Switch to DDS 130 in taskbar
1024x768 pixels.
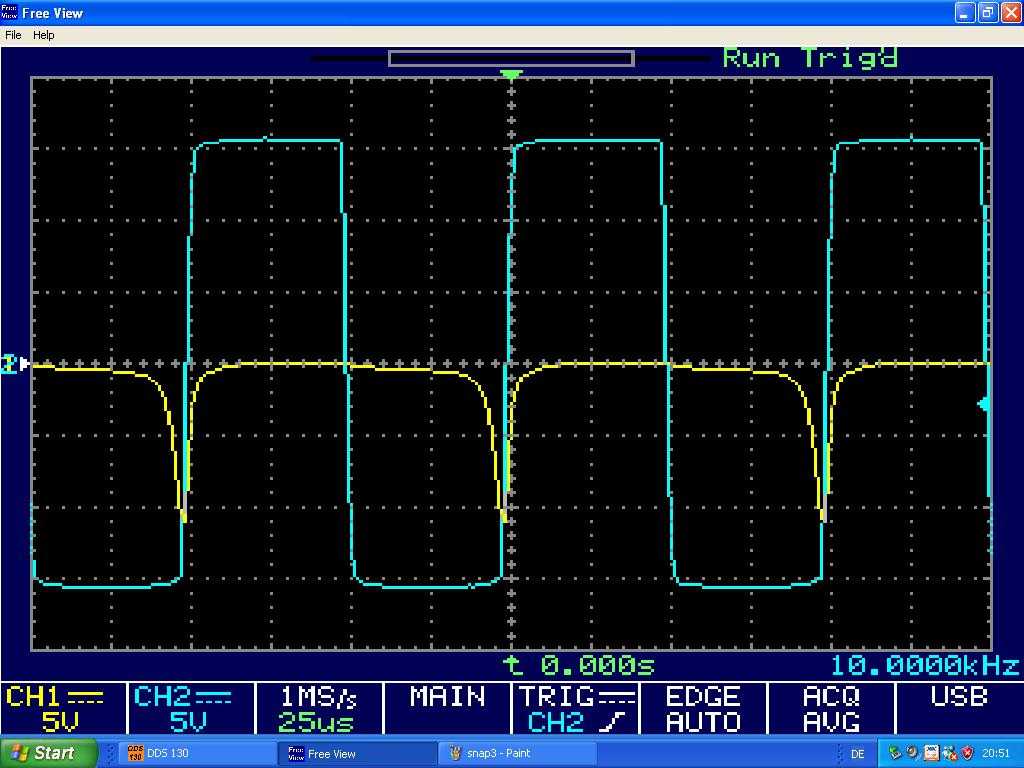tap(196, 753)
